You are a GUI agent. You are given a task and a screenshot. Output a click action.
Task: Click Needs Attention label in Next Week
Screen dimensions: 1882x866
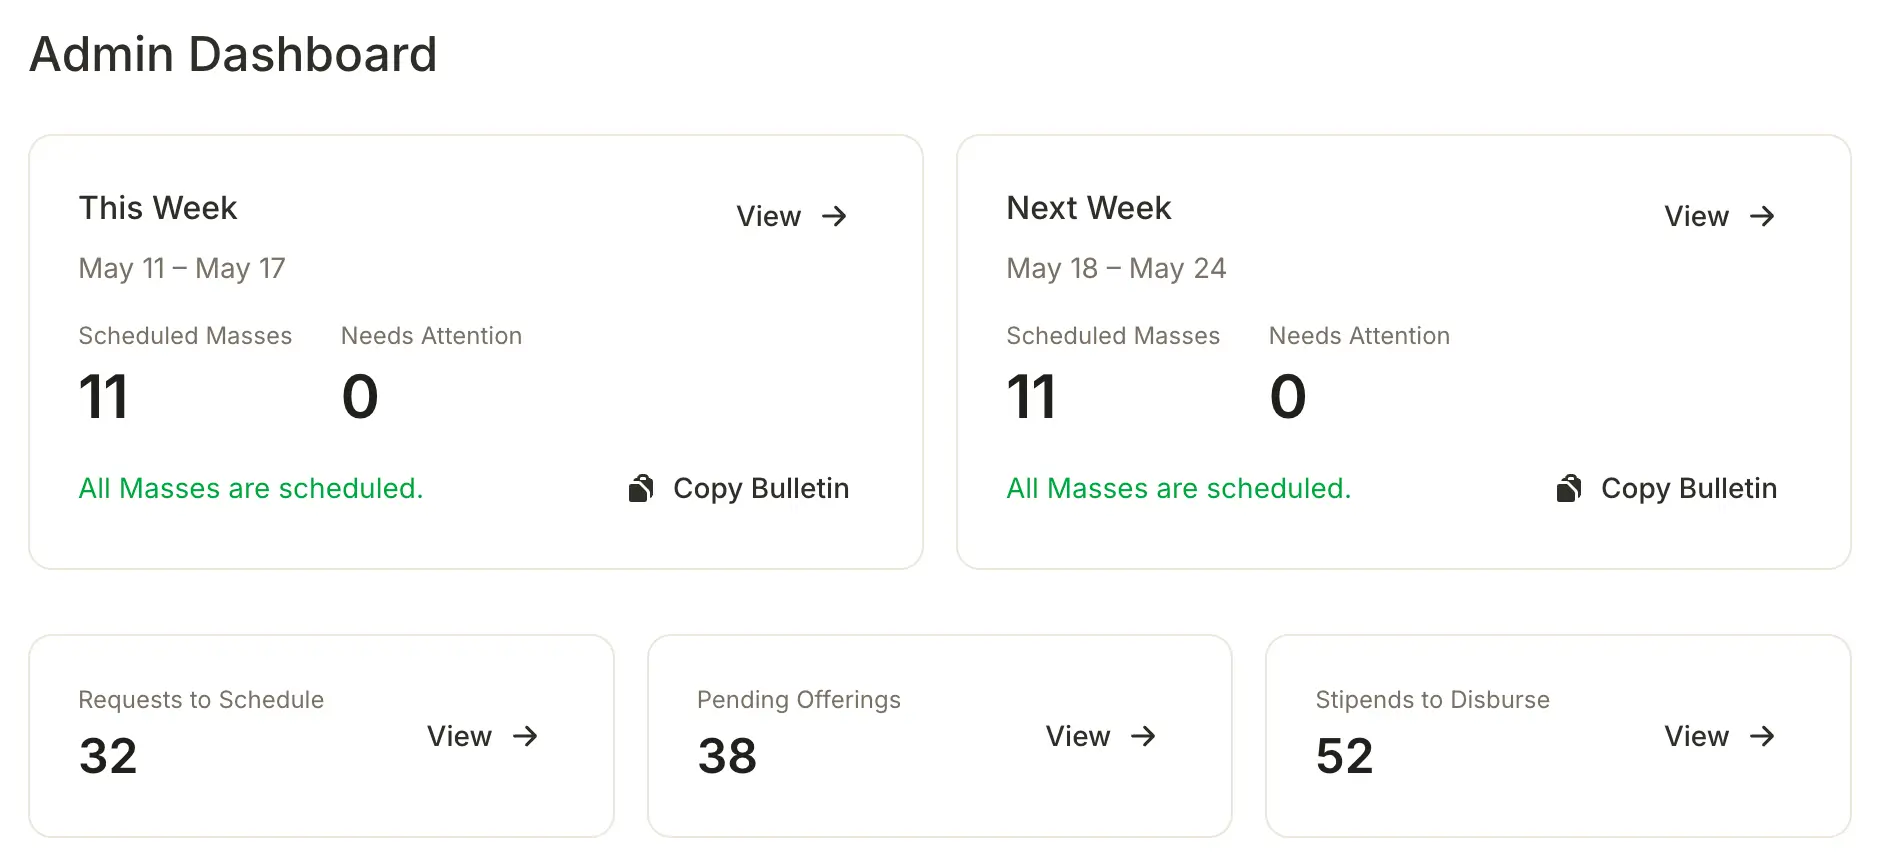[1359, 336]
